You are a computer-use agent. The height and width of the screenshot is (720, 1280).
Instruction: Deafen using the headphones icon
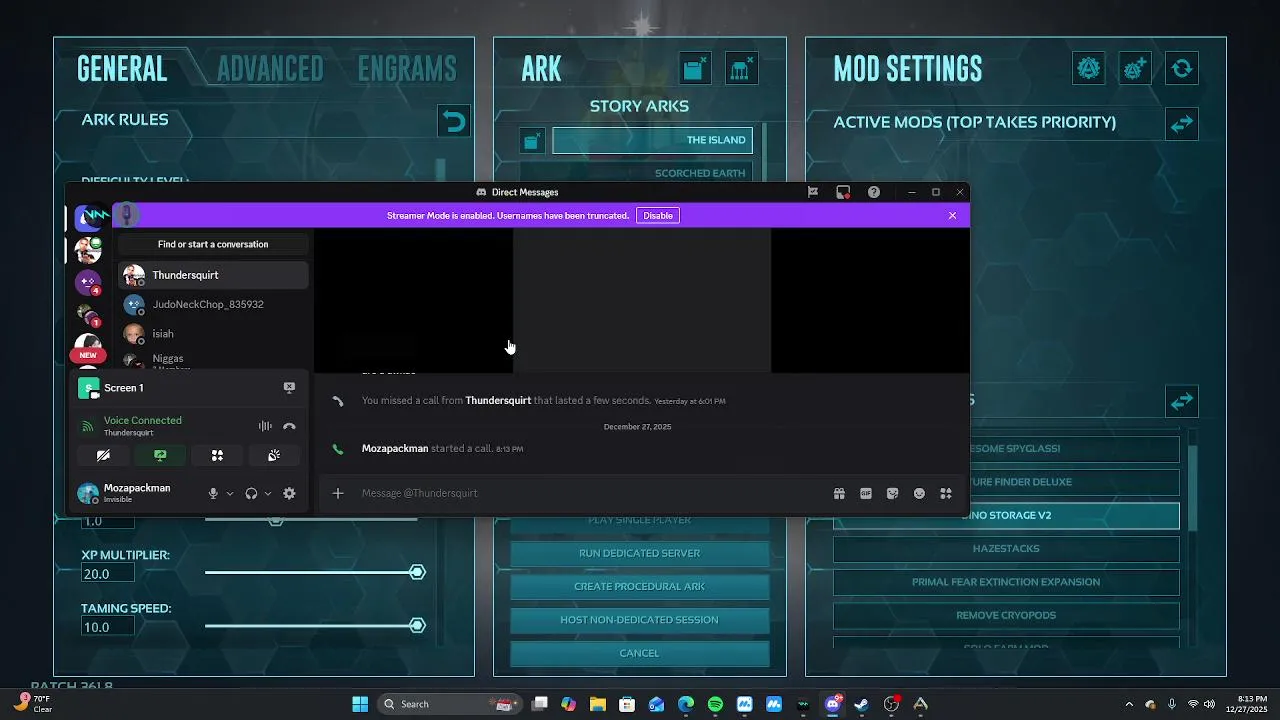tap(251, 493)
